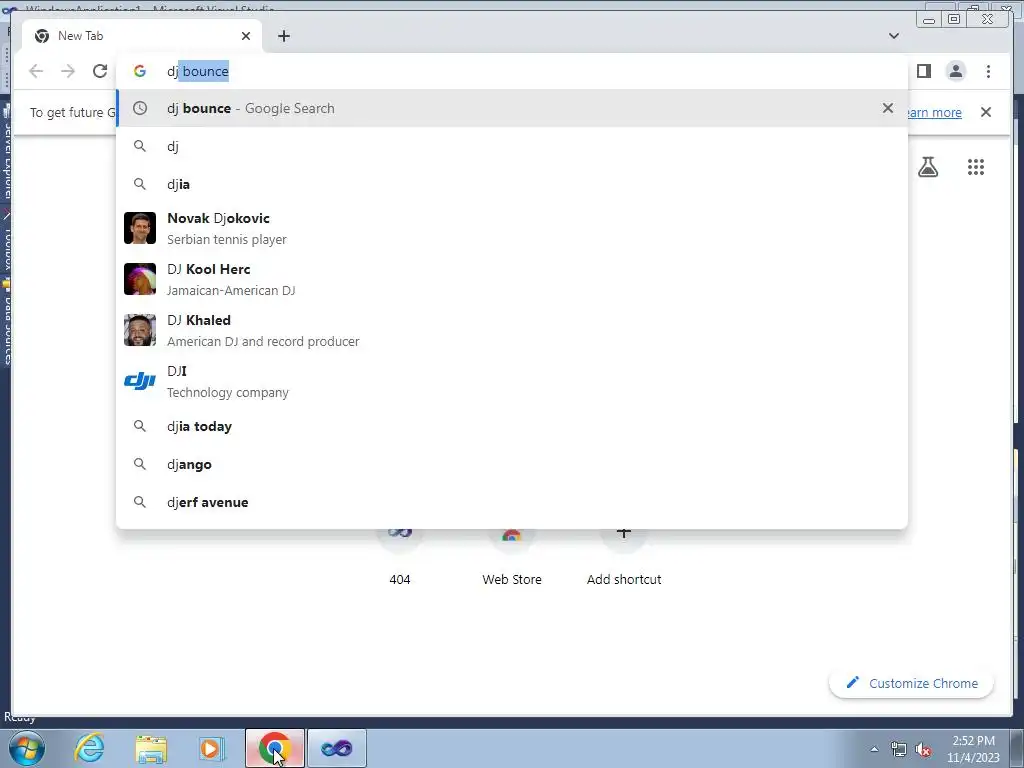Close the New Tab tab
Image resolution: width=1024 pixels, height=768 pixels.
coord(246,36)
